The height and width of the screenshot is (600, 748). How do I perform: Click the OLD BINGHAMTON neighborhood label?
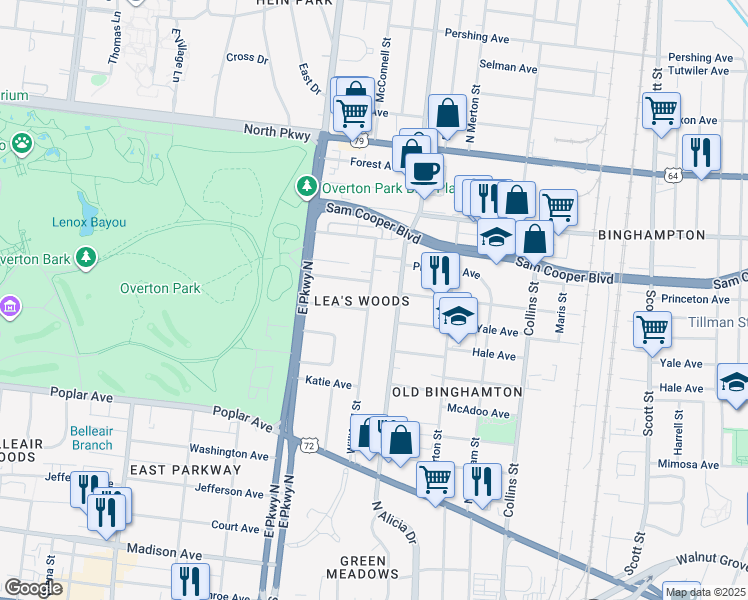tap(457, 392)
